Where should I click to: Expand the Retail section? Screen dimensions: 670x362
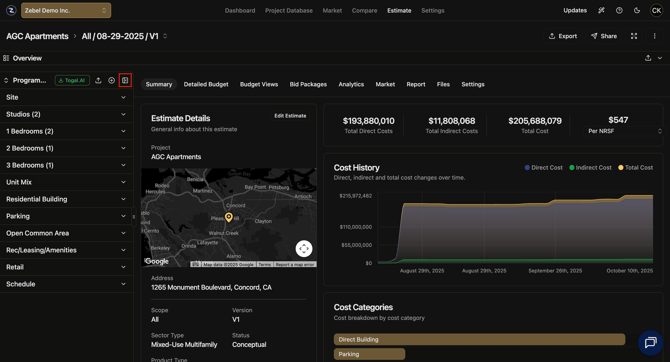click(x=66, y=267)
